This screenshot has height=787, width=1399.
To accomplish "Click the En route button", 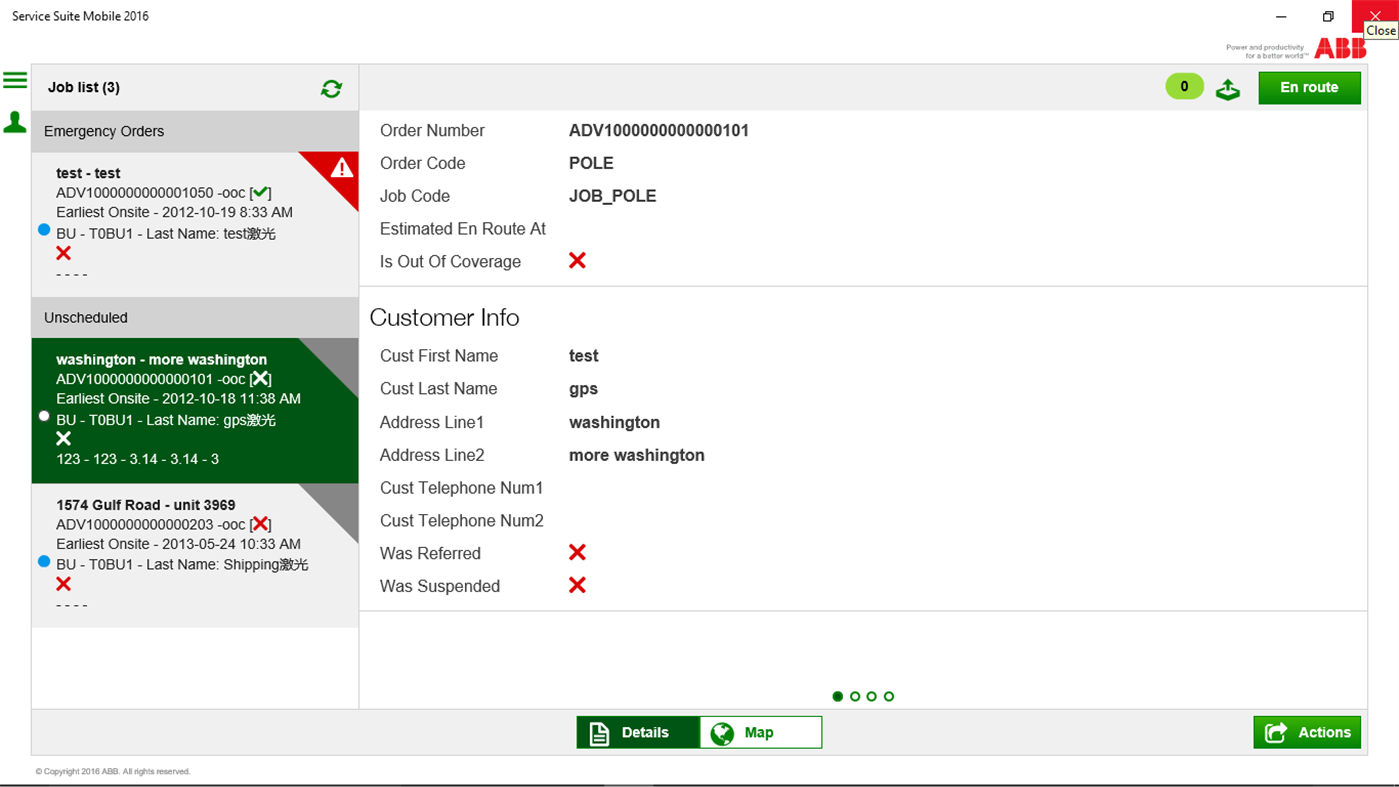I will [x=1309, y=88].
